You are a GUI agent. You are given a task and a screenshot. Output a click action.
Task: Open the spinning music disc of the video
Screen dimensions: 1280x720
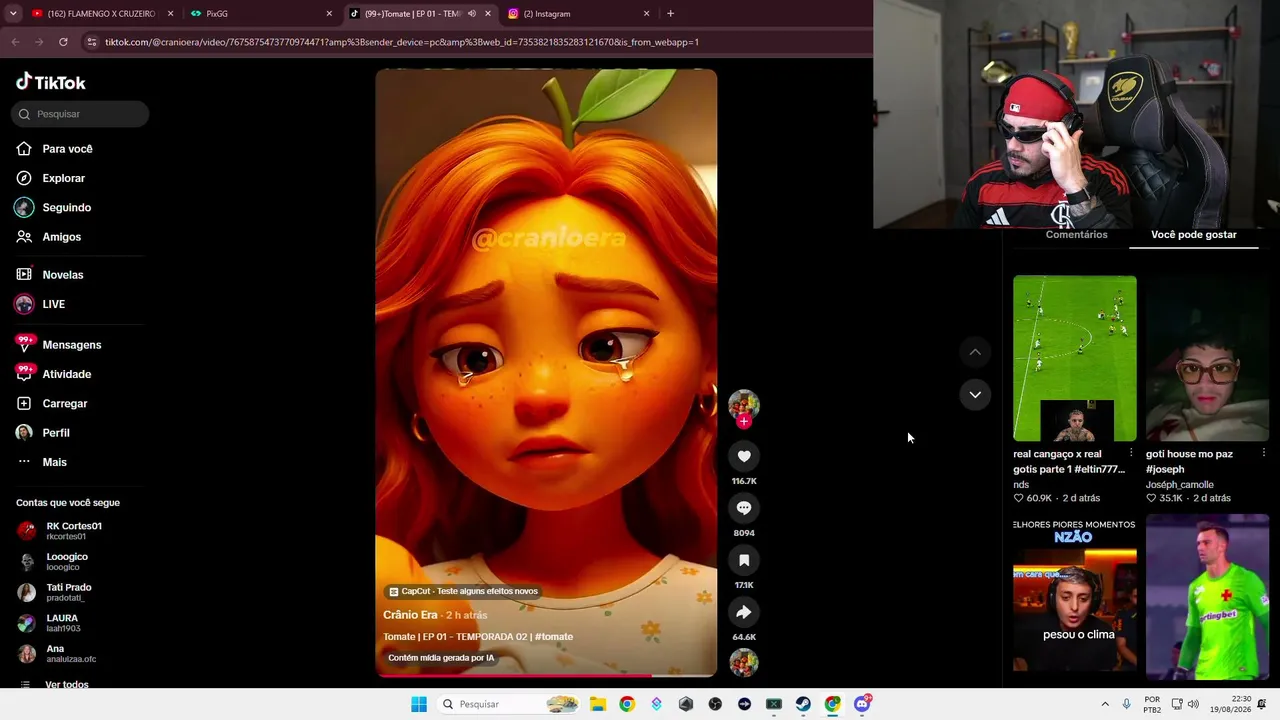(x=744, y=663)
